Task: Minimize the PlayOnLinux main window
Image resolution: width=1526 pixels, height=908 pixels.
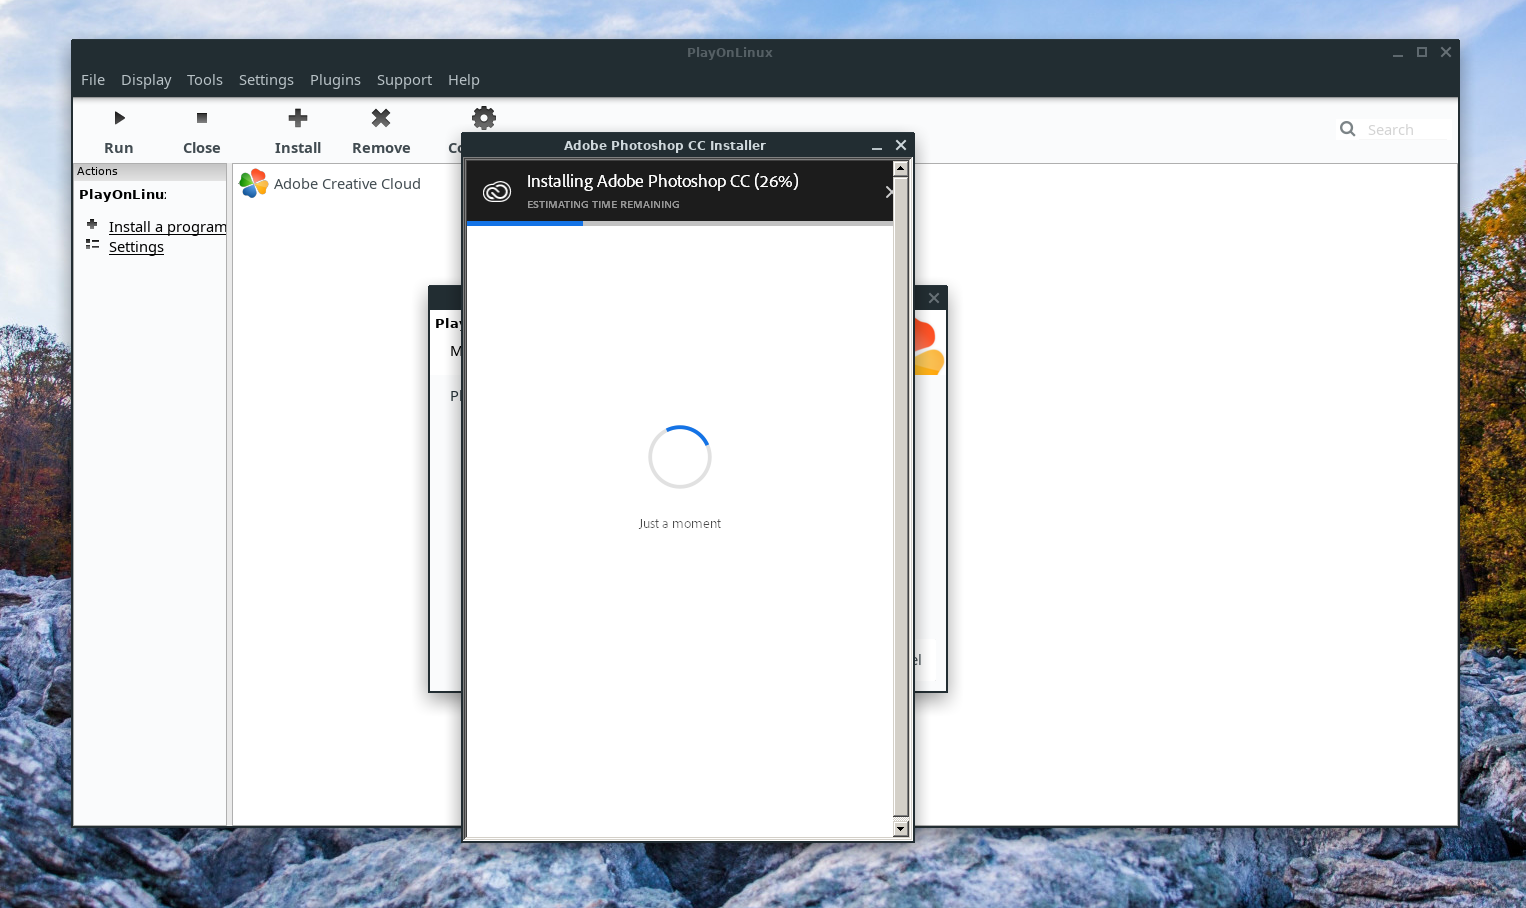Action: click(x=1398, y=54)
